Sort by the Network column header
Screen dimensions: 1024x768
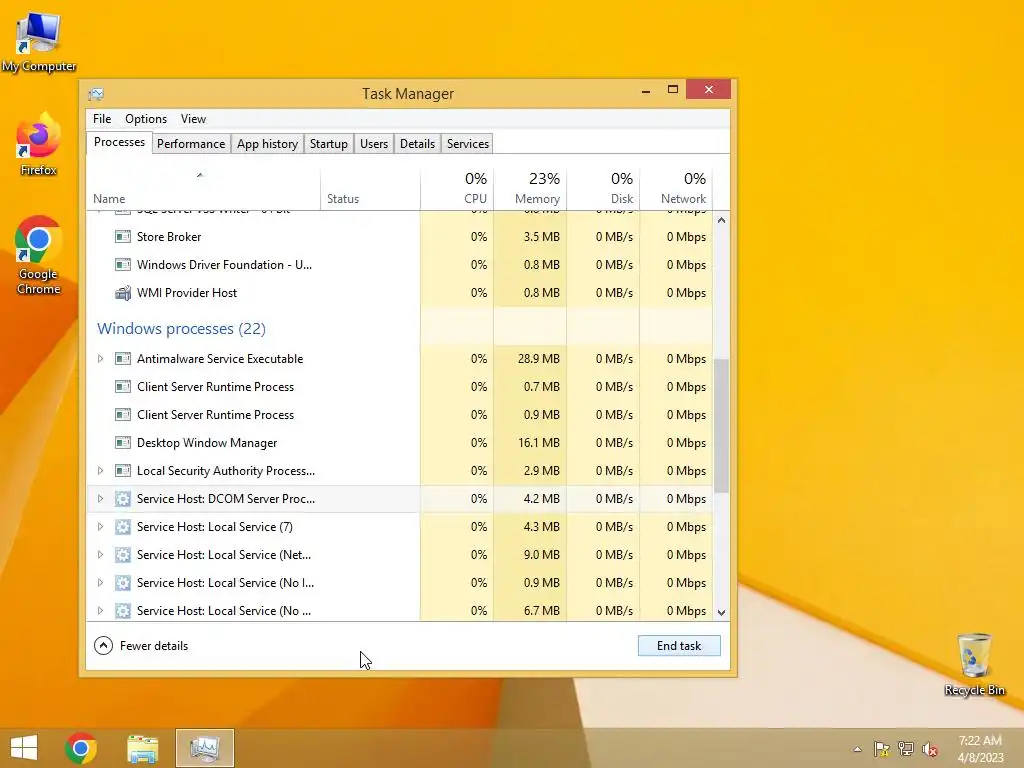click(676, 189)
